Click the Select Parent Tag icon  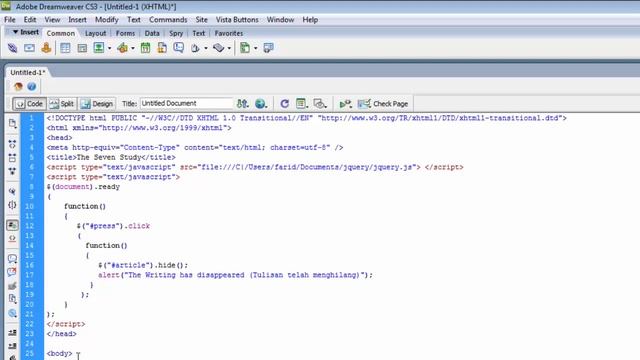point(12,191)
